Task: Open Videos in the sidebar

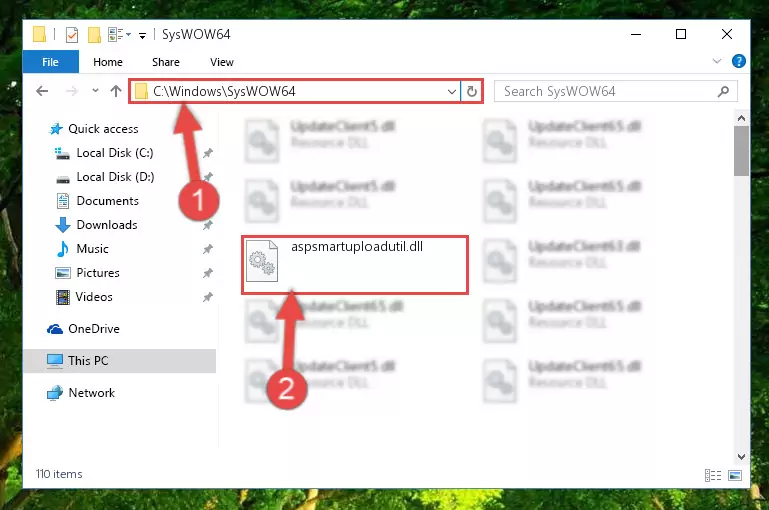Action: pyautogui.click(x=94, y=297)
